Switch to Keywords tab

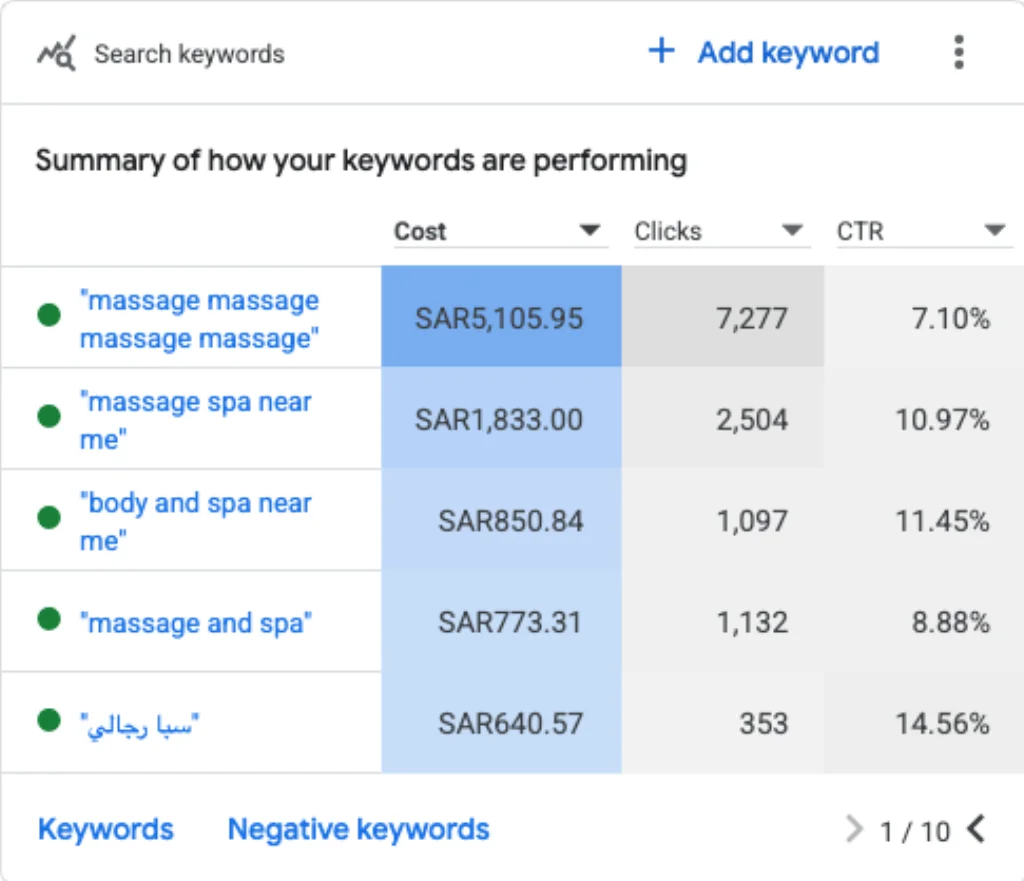tap(106, 829)
